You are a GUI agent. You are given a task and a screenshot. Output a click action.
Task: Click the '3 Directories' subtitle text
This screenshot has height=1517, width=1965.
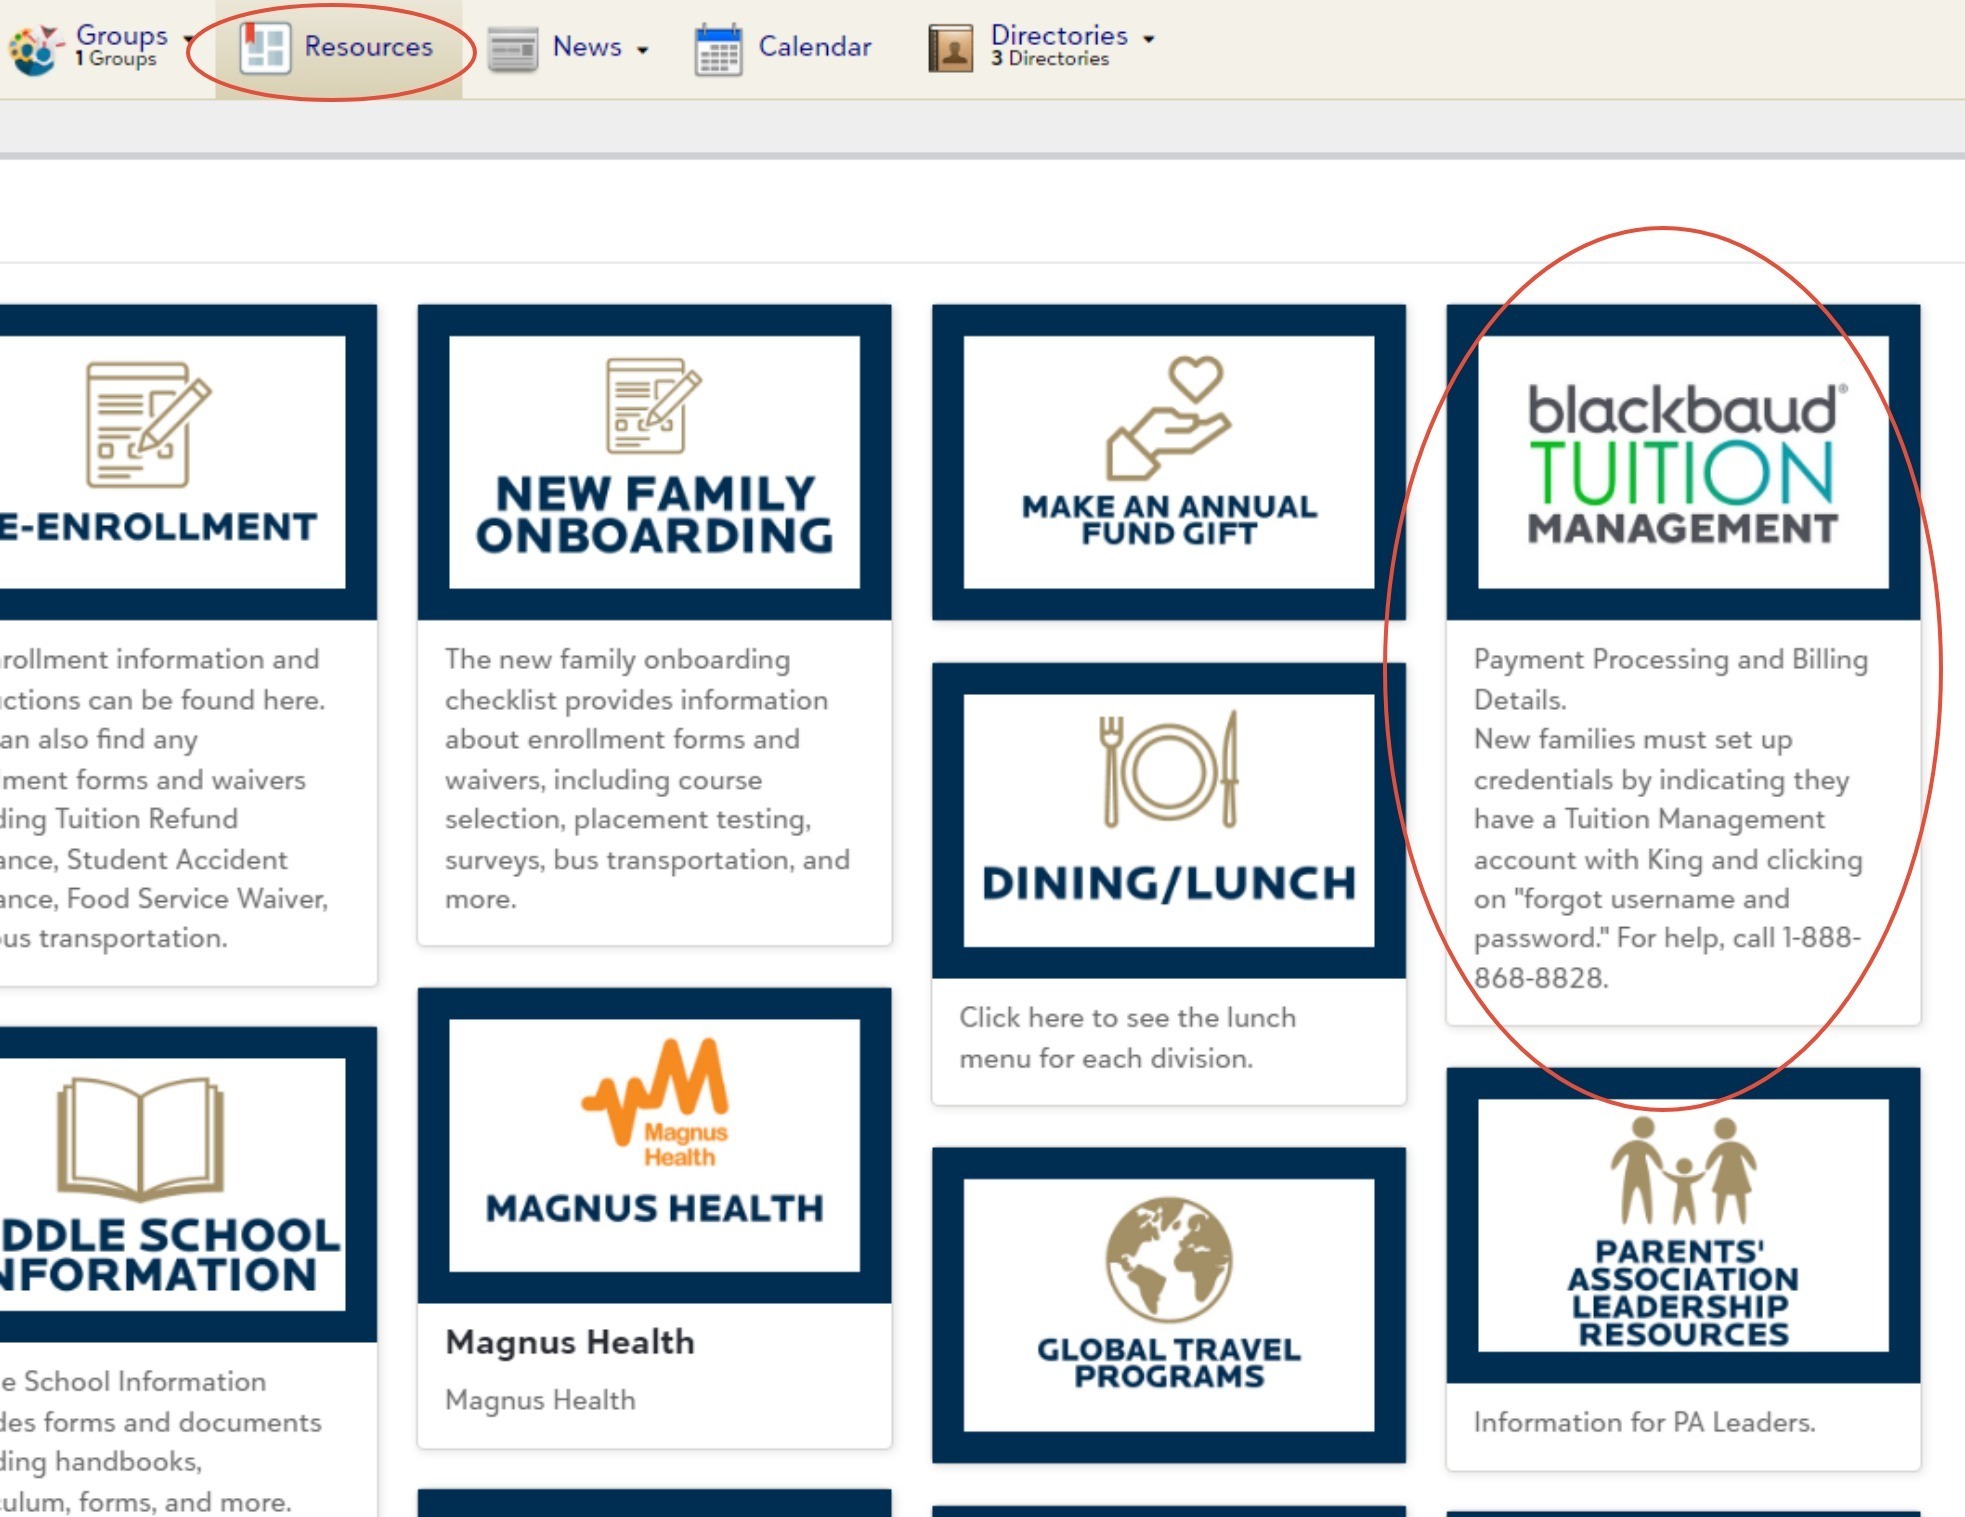(1050, 59)
